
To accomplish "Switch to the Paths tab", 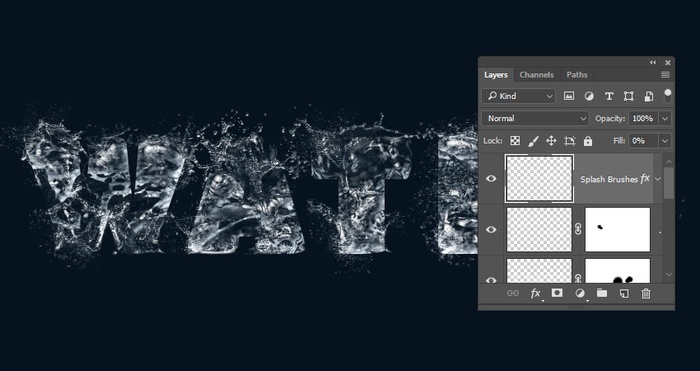I will (577, 75).
